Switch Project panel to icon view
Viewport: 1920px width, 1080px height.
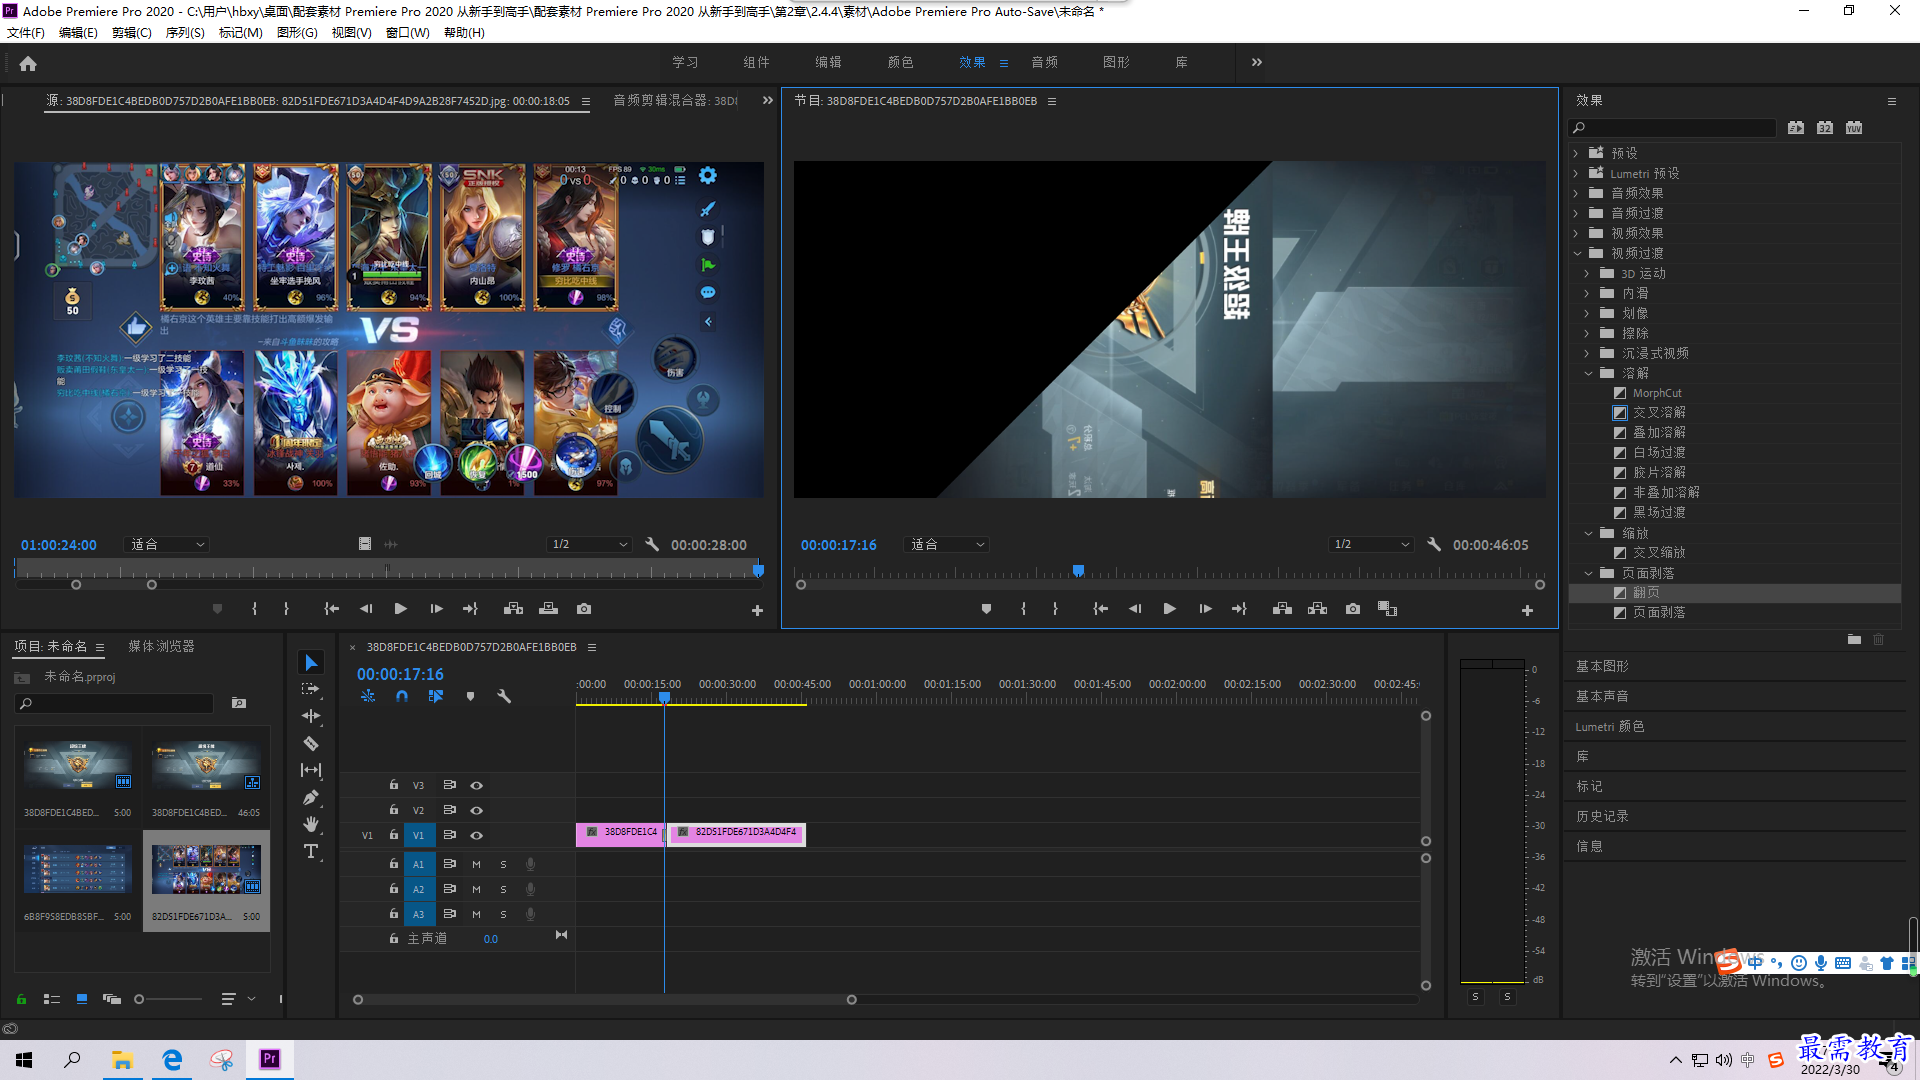[x=82, y=998]
